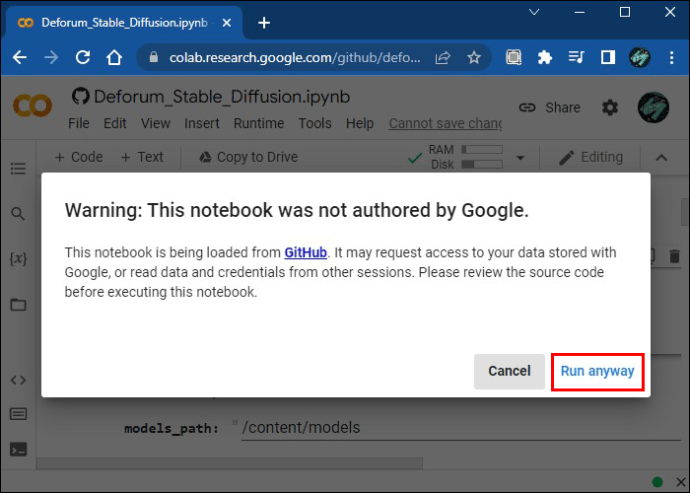
Task: Open the View menu
Action: 155,123
